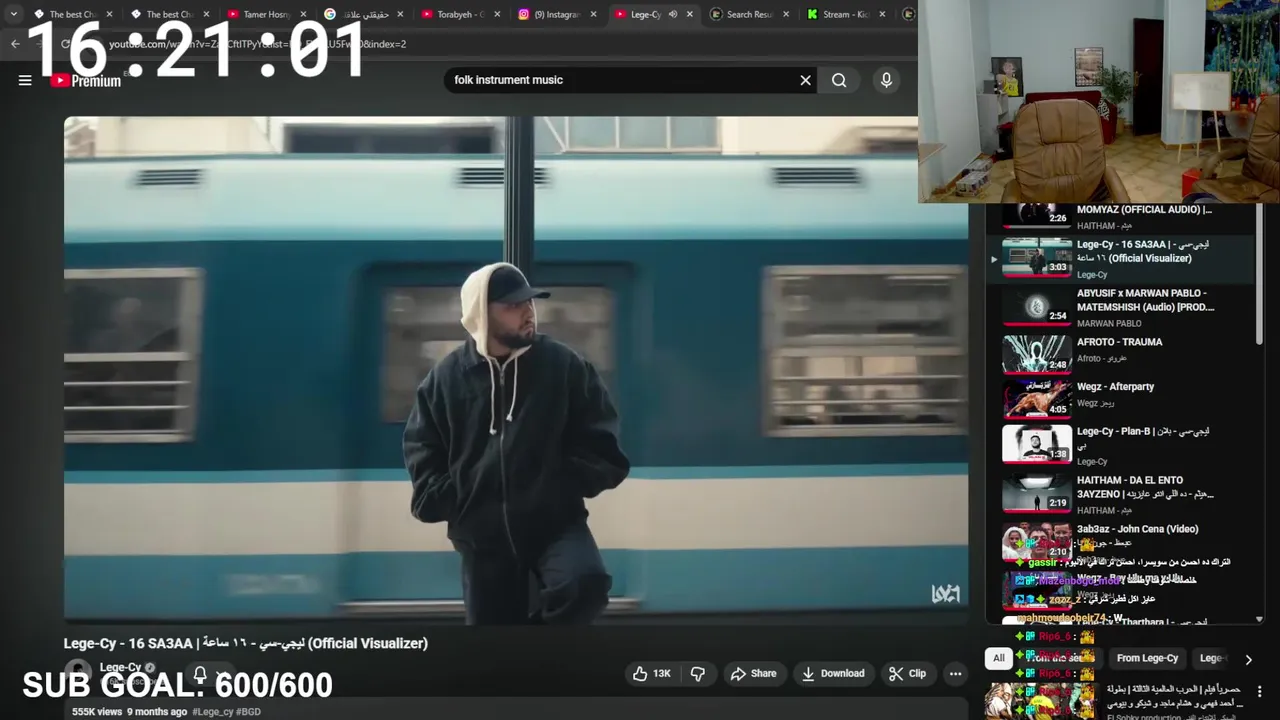Pause the video by clicking player
This screenshot has height=720, width=1280.
516,370
